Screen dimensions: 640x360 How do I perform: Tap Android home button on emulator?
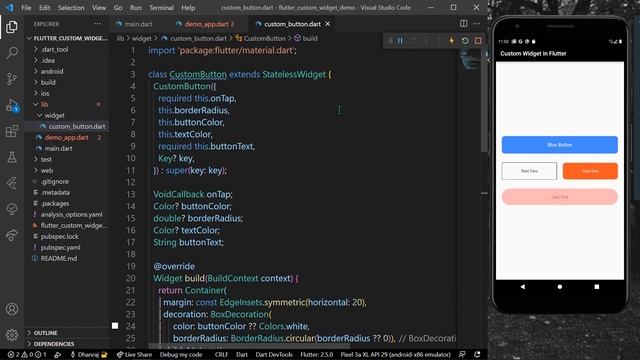[560, 287]
